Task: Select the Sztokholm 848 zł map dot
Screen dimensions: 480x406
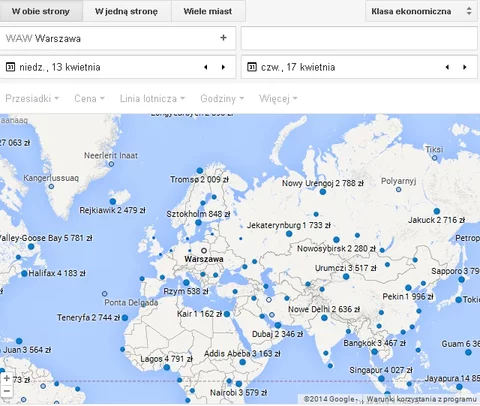Action: pyautogui.click(x=198, y=222)
